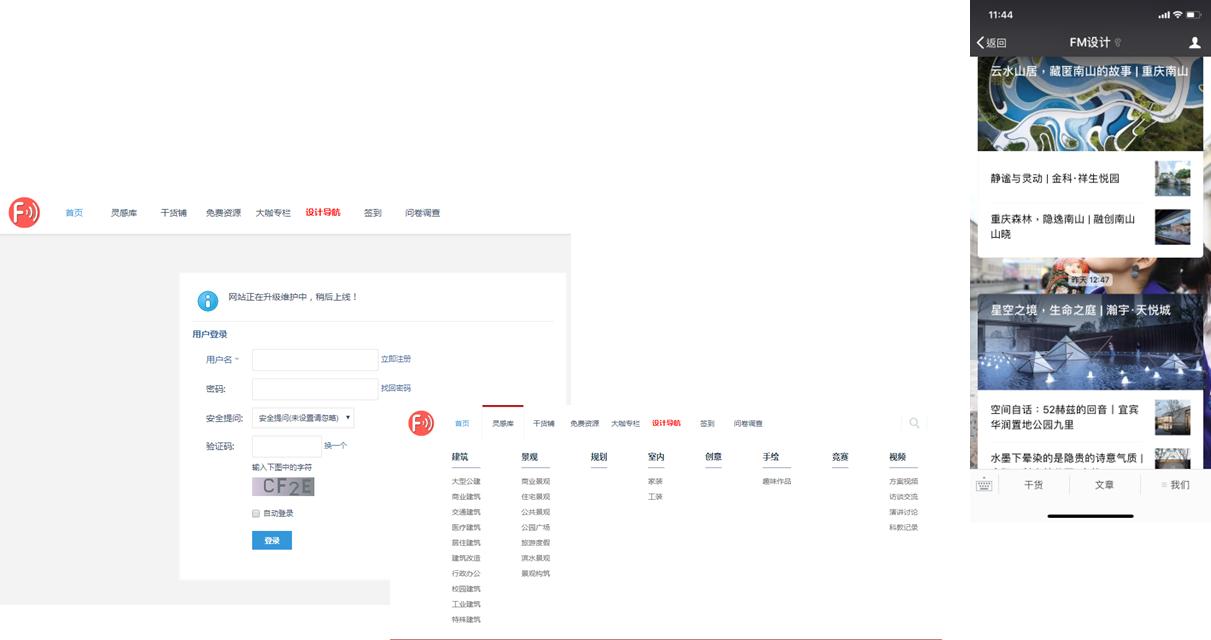
Task: Click the search magnifier icon in the mega-menu header
Action: [x=914, y=424]
